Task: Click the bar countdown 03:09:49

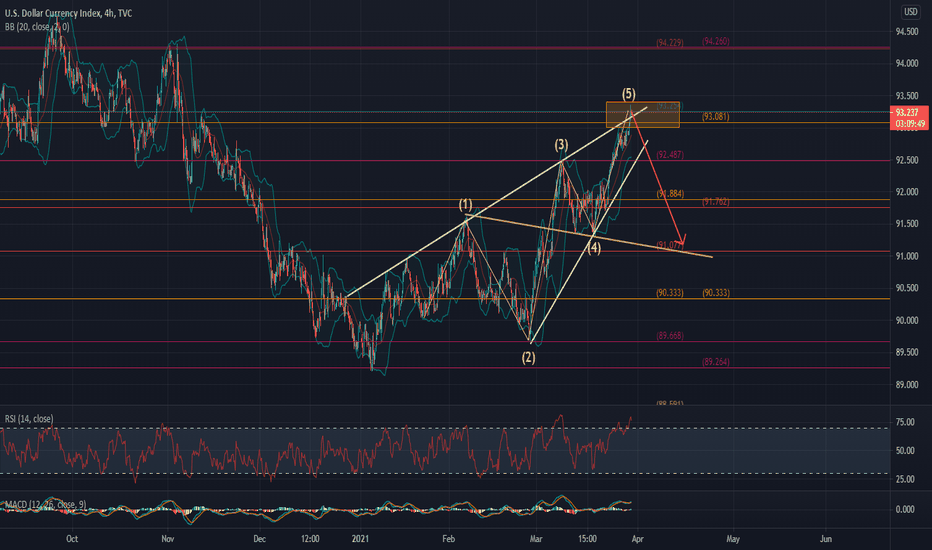Action: point(909,124)
